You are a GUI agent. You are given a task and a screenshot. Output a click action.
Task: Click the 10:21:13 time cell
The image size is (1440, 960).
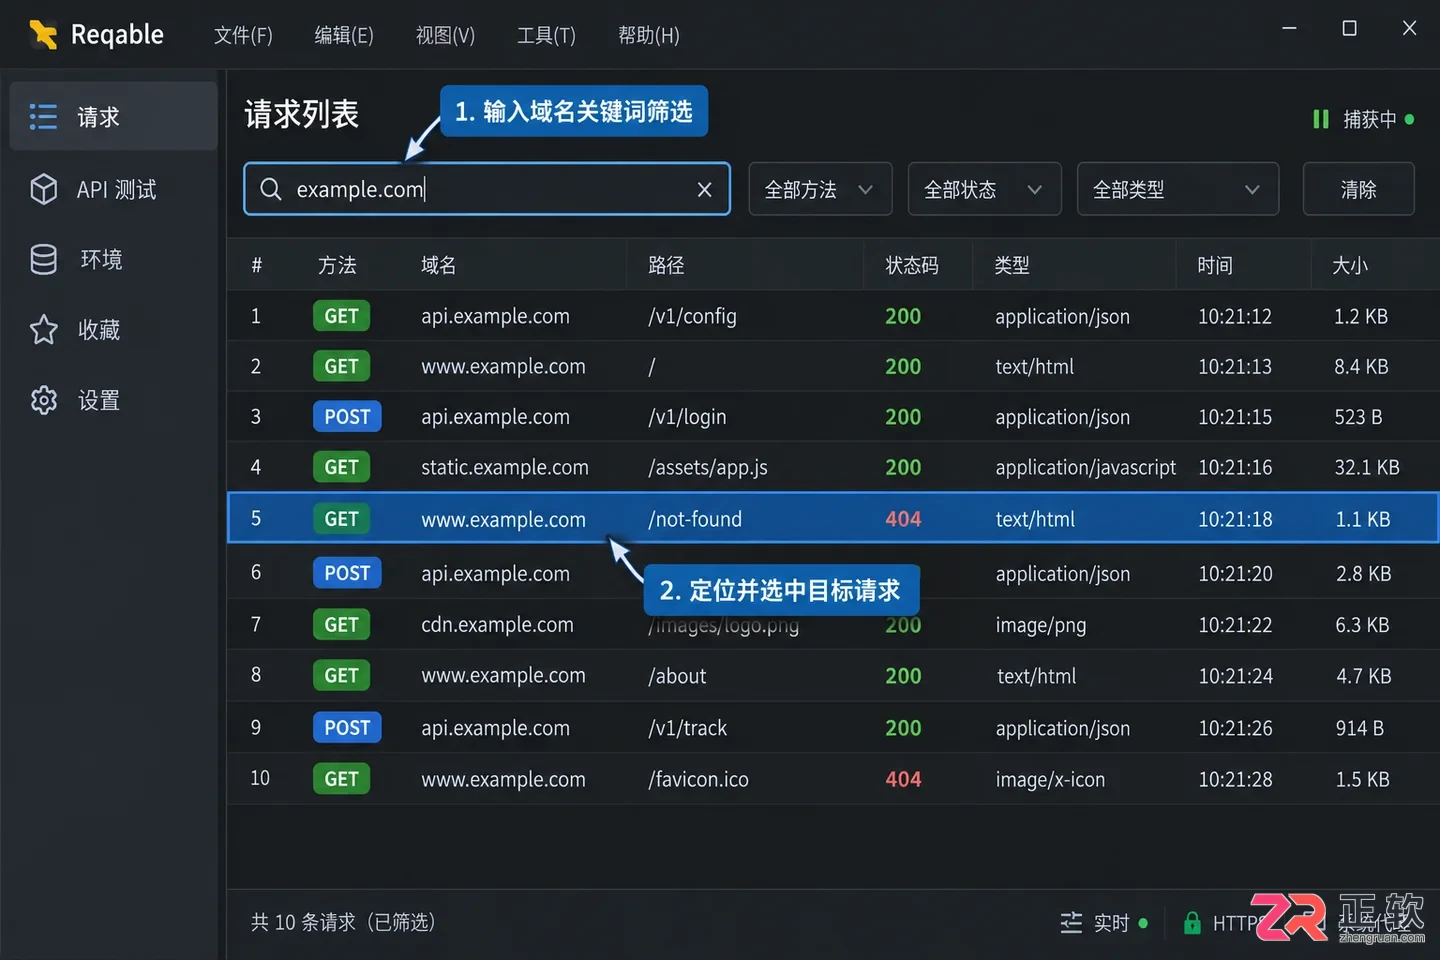1235,366
